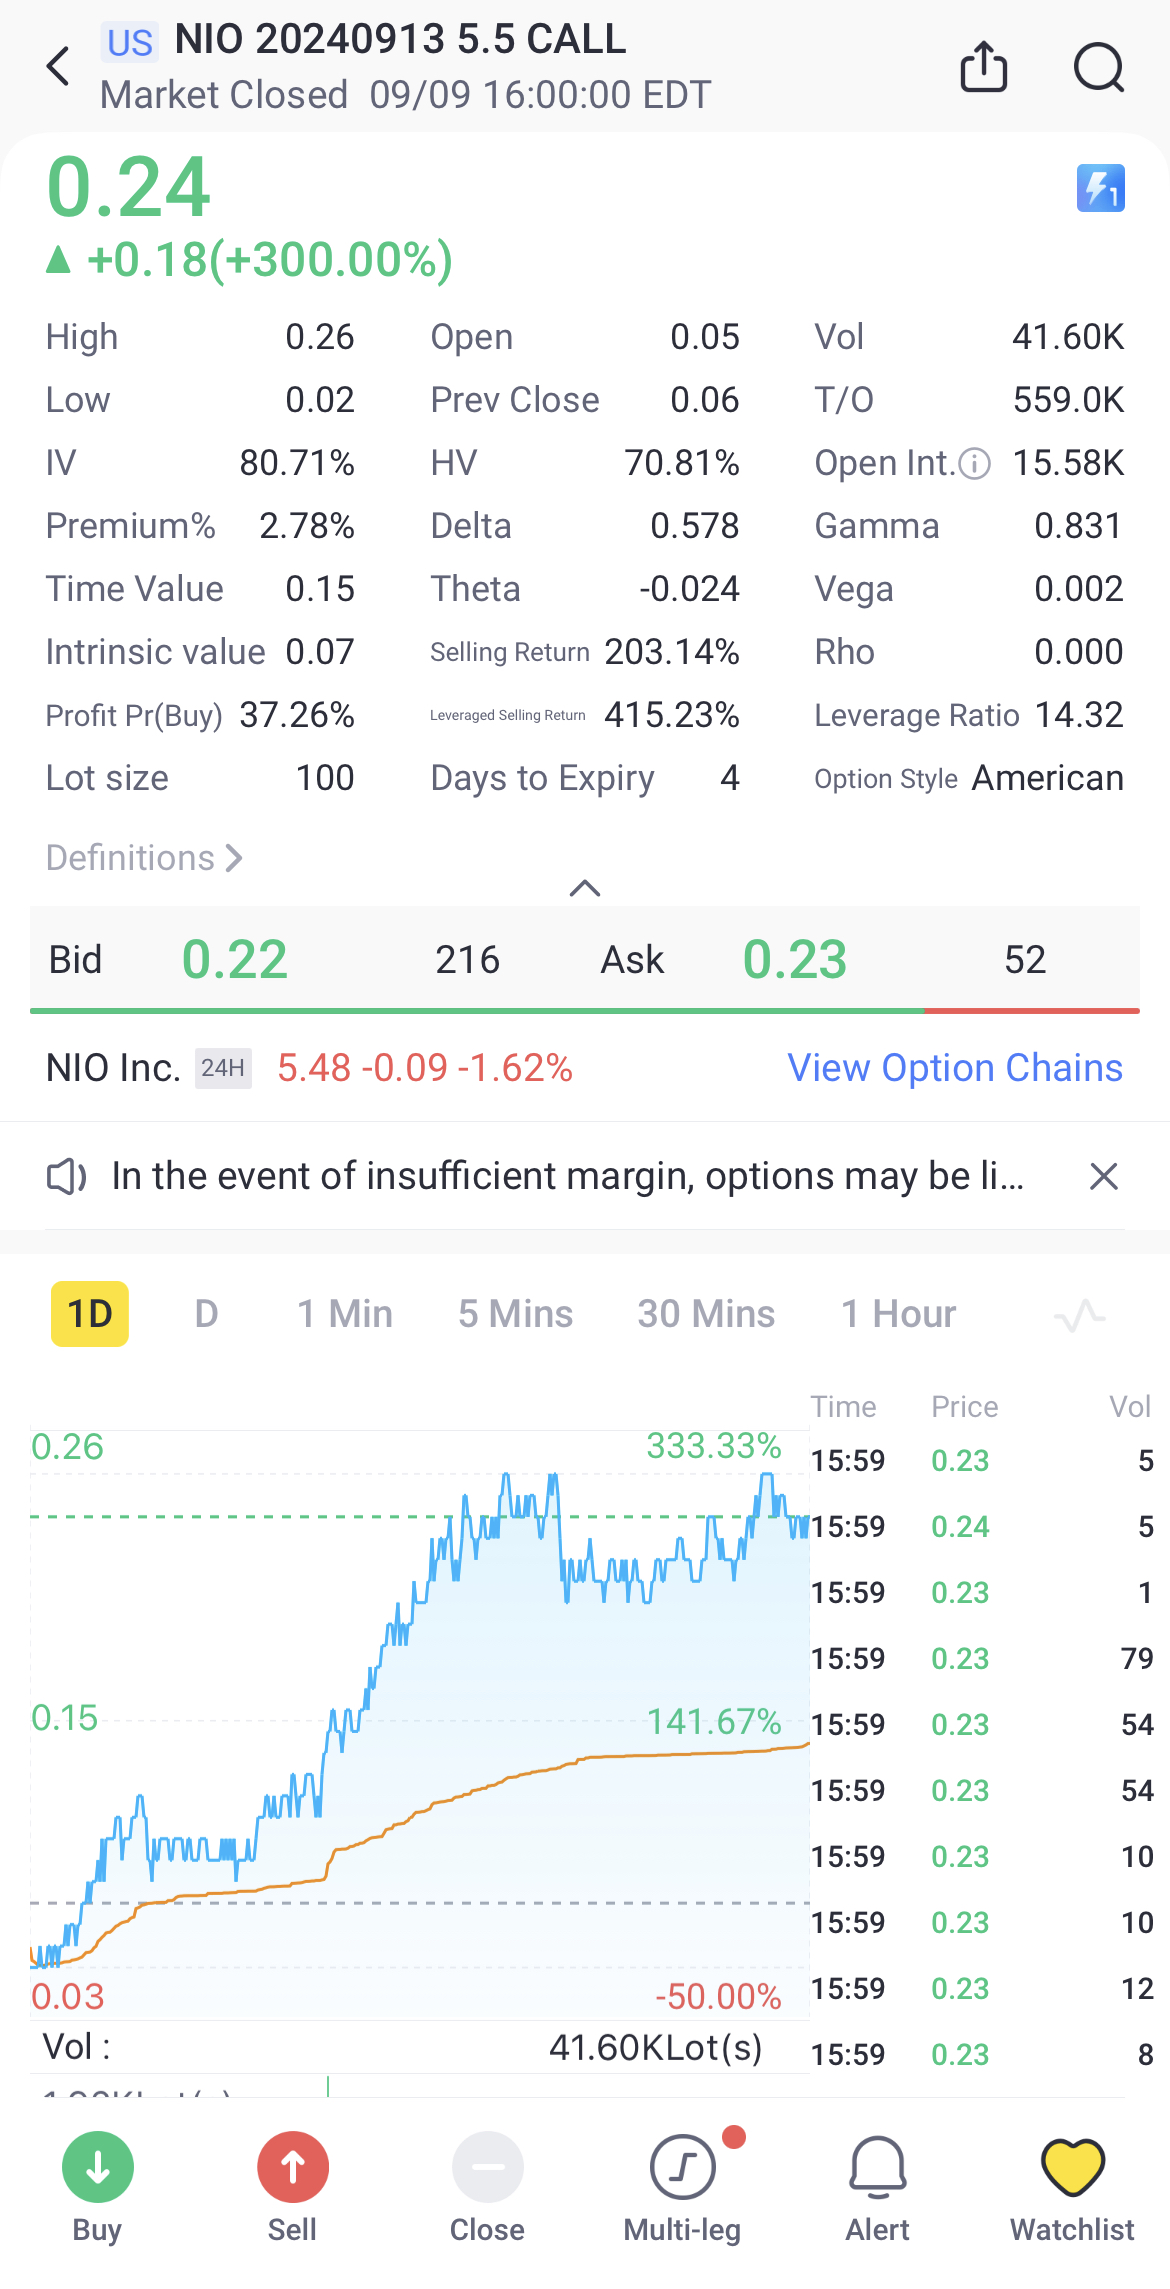Toggle the Watchlist heart
The image size is (1170, 2289).
tap(1072, 2168)
